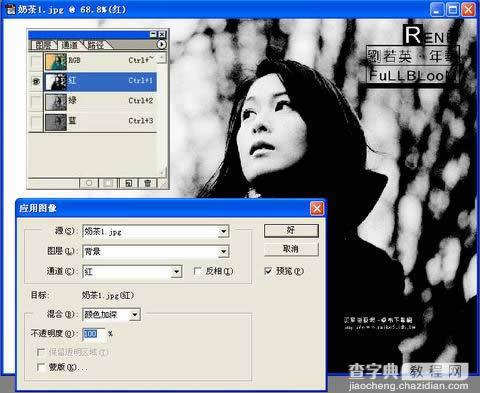
Task: Load channel as selection icon in Channels panel
Action: (89, 183)
